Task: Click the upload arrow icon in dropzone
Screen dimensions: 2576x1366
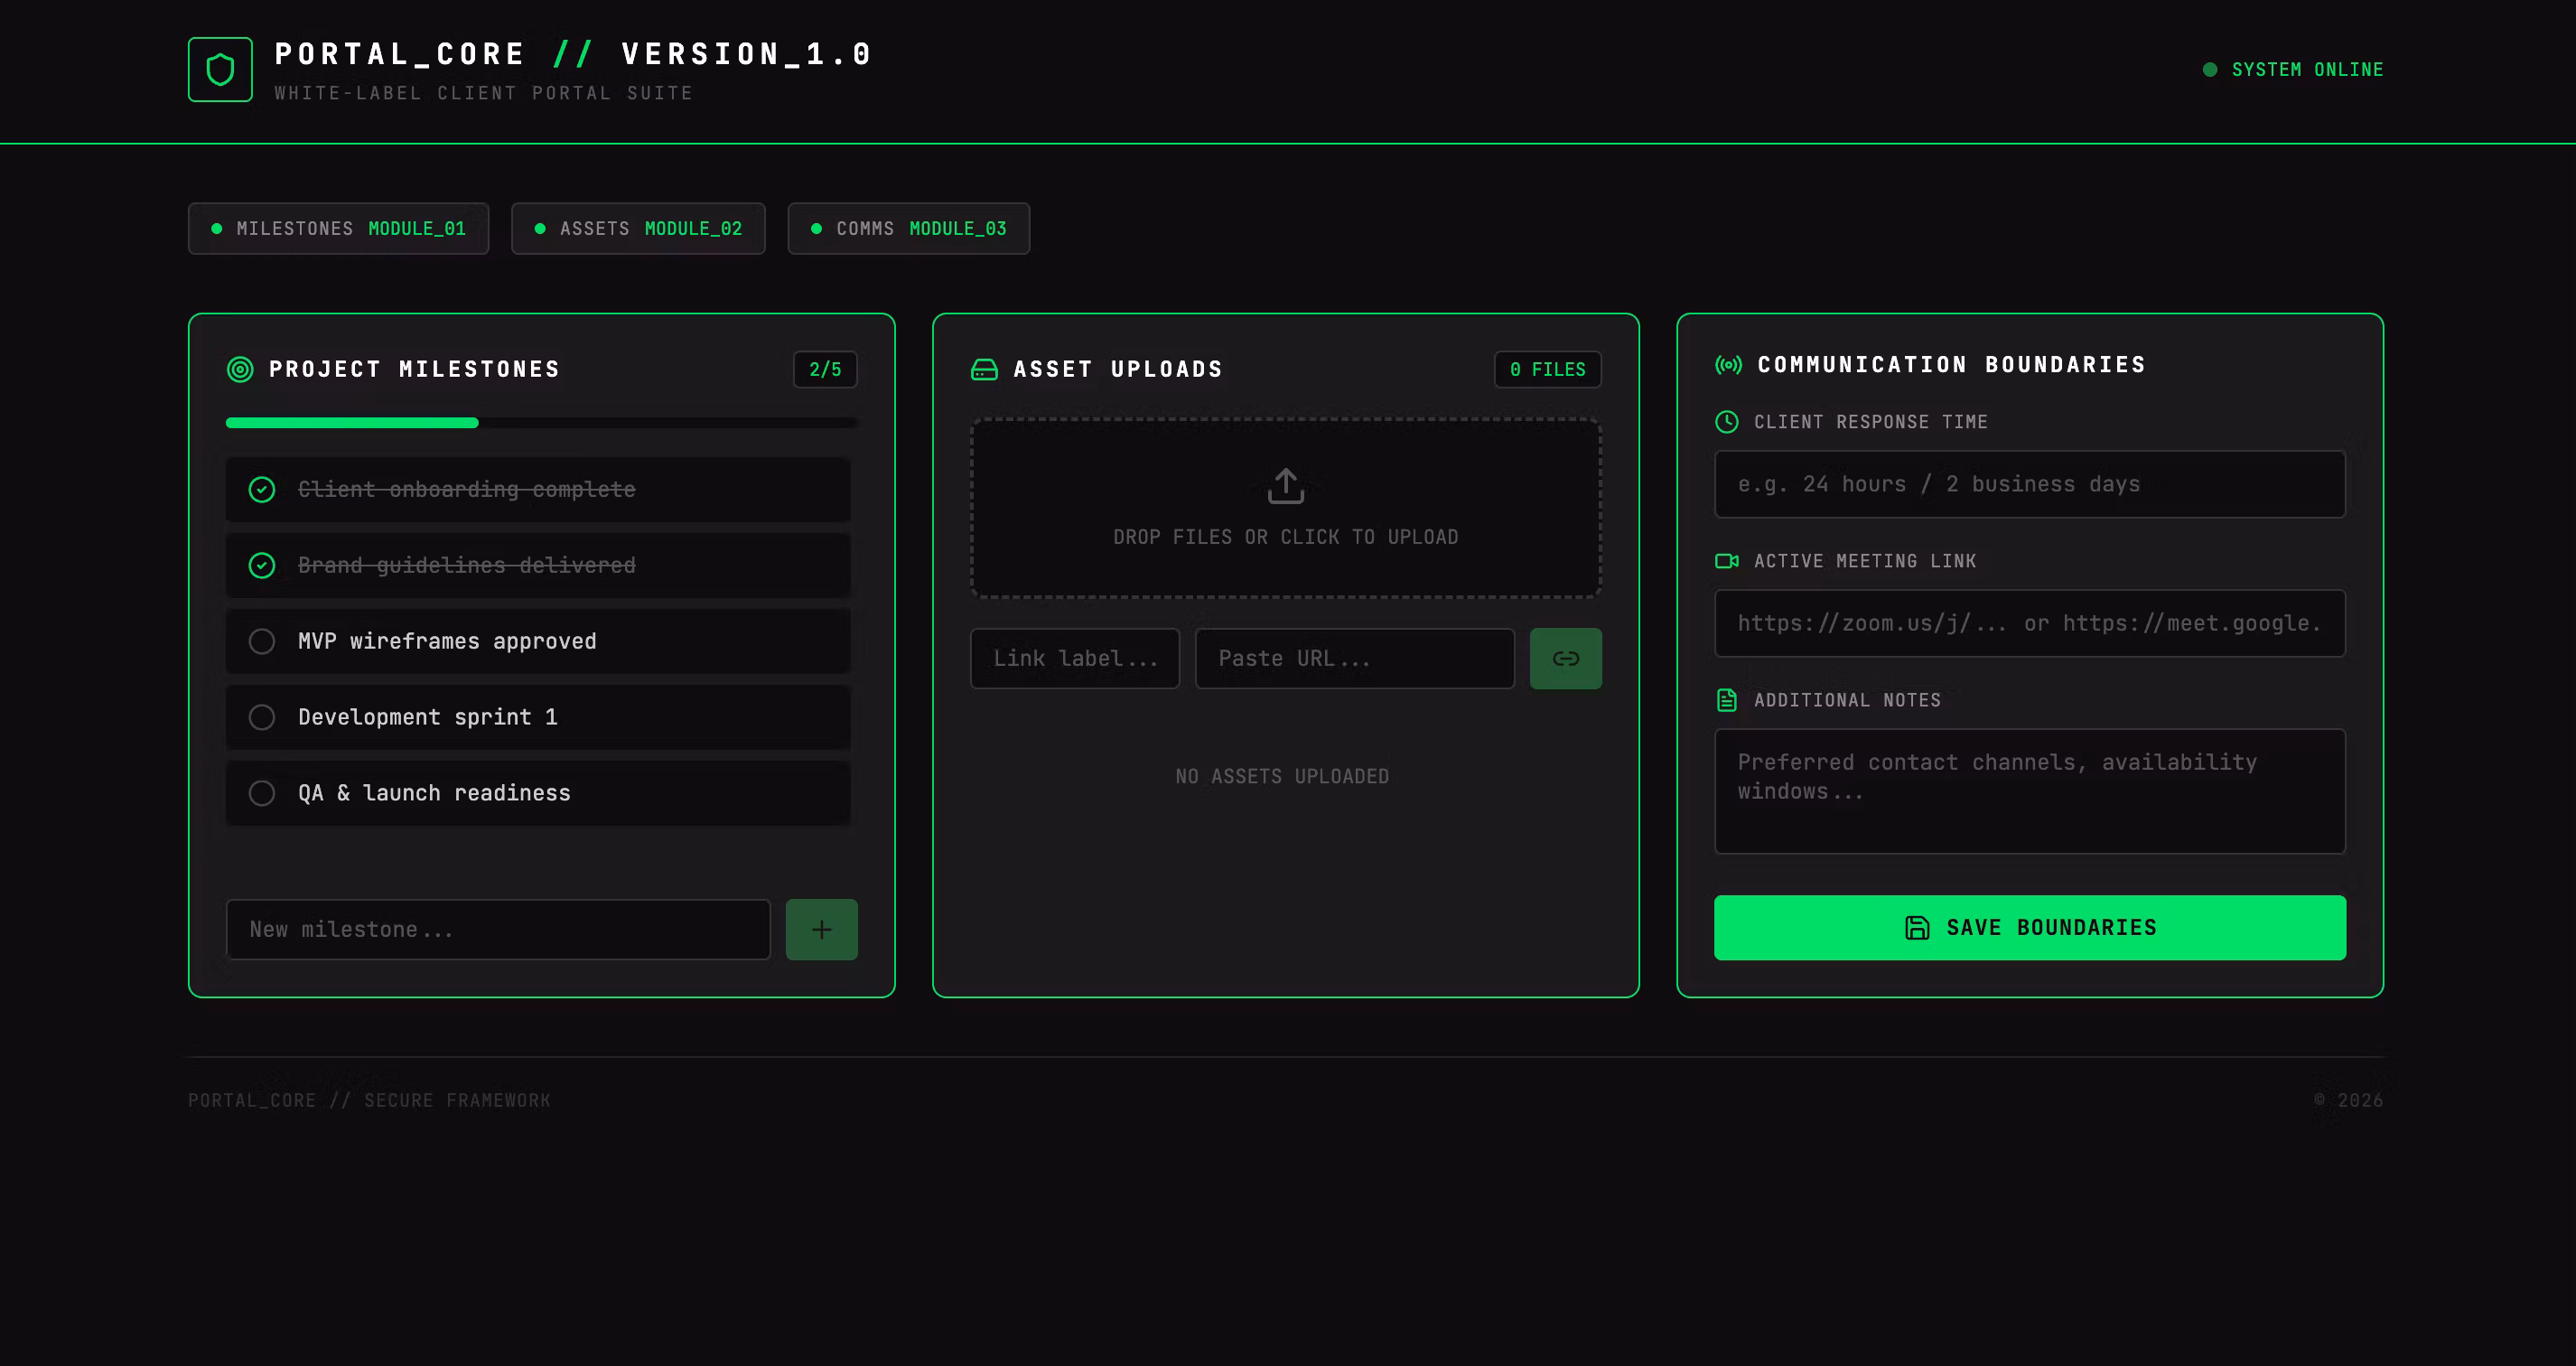Action: pyautogui.click(x=1285, y=486)
